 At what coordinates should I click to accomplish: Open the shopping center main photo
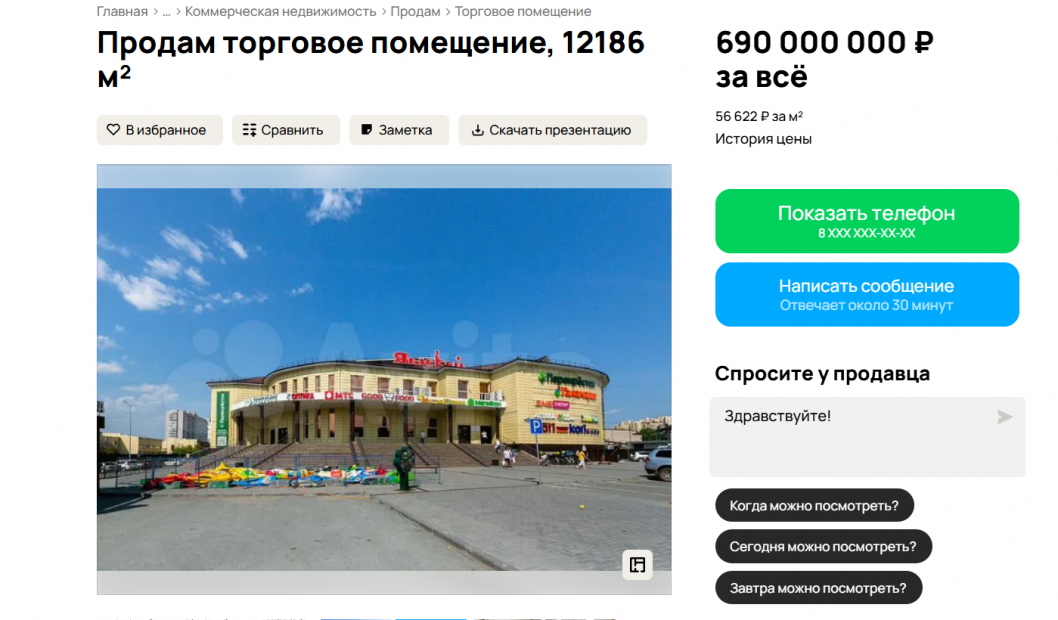384,379
